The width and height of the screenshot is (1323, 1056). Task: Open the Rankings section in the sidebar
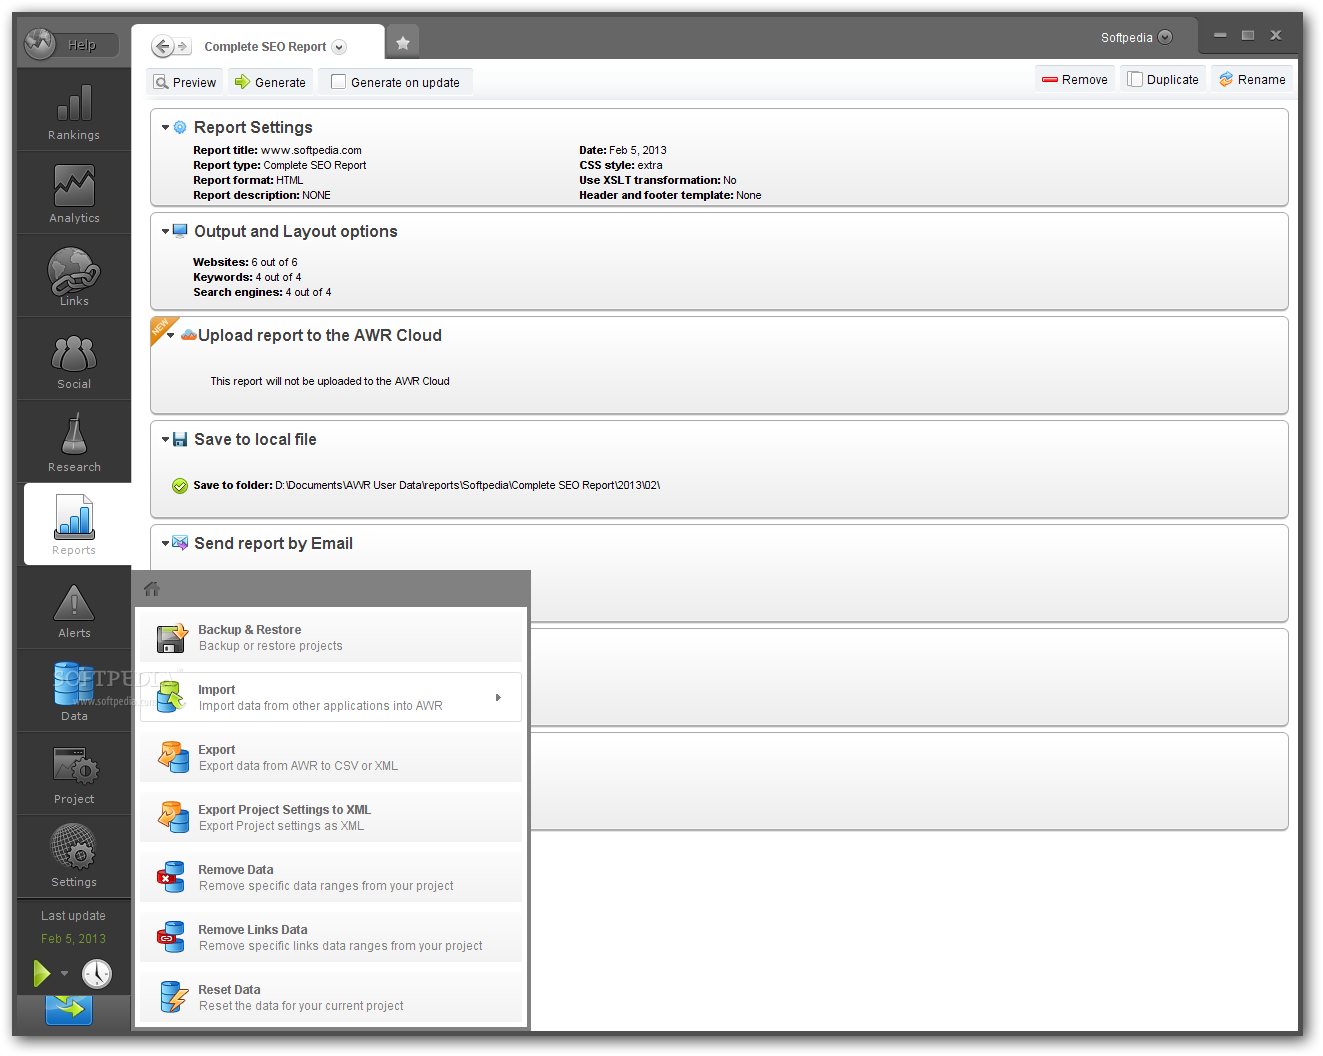click(74, 110)
